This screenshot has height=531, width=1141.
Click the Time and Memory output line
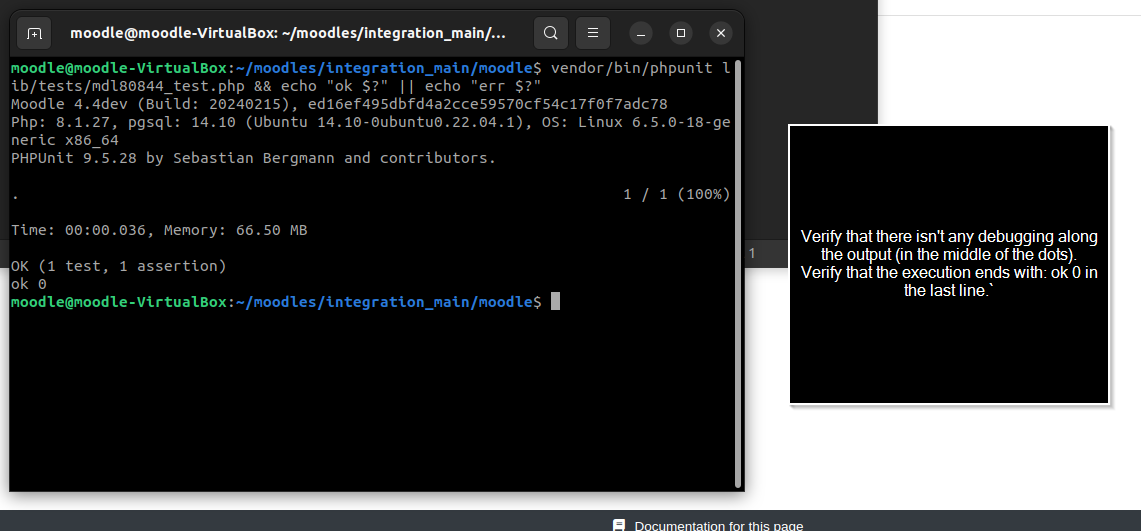159,231
